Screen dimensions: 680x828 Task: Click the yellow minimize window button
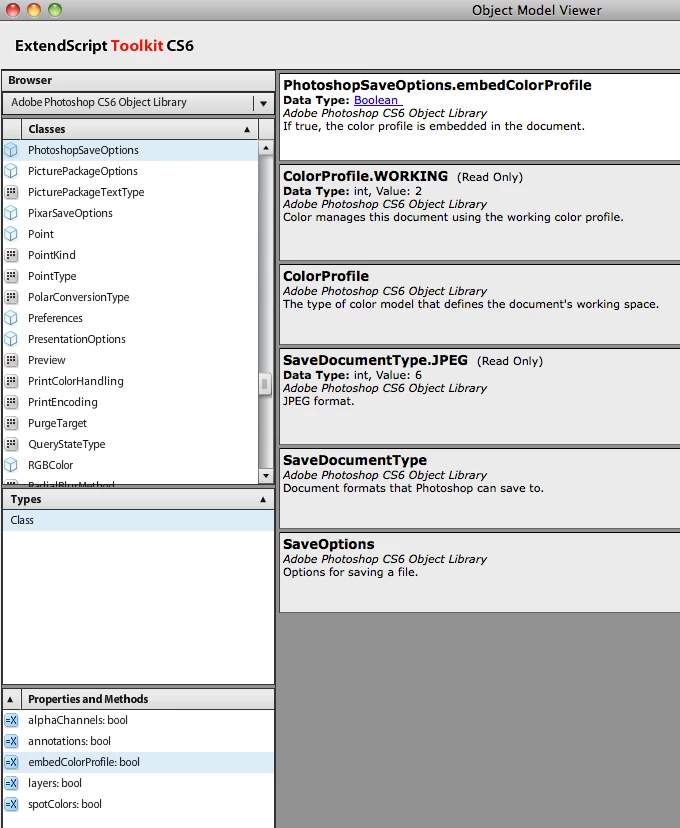34,10
